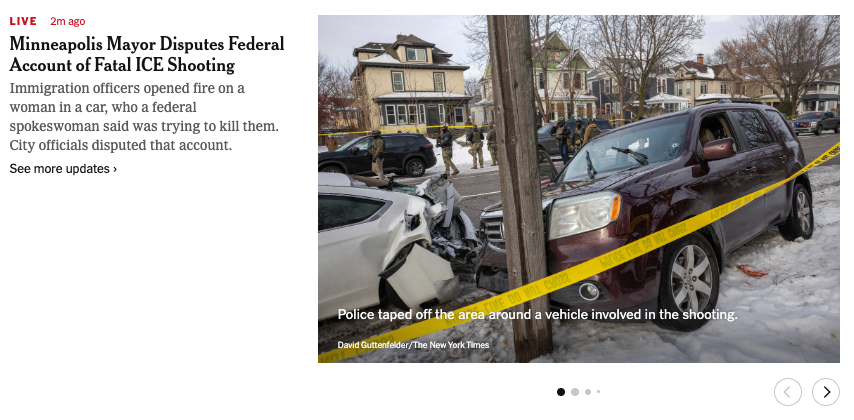Select the first carousel dot indicator
854x420 pixels.
[560, 392]
